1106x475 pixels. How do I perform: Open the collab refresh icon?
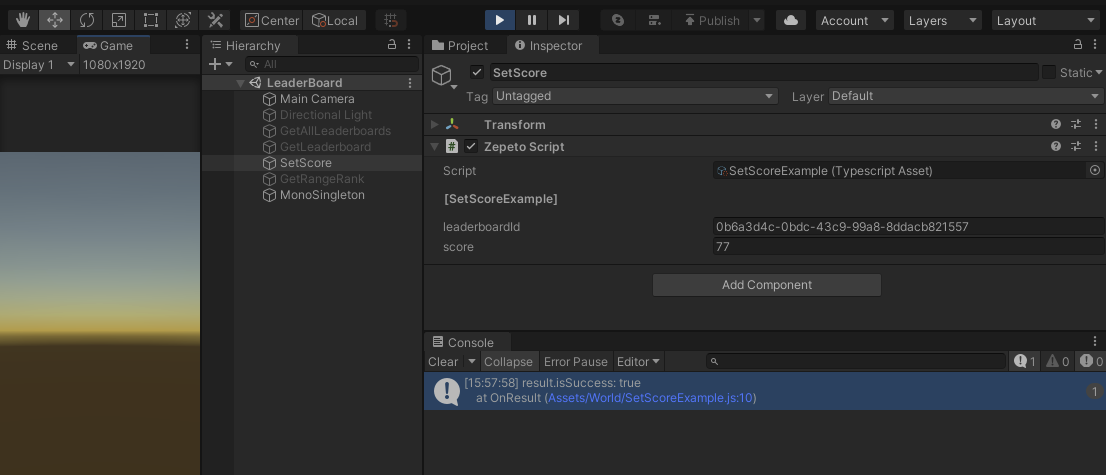click(x=618, y=20)
